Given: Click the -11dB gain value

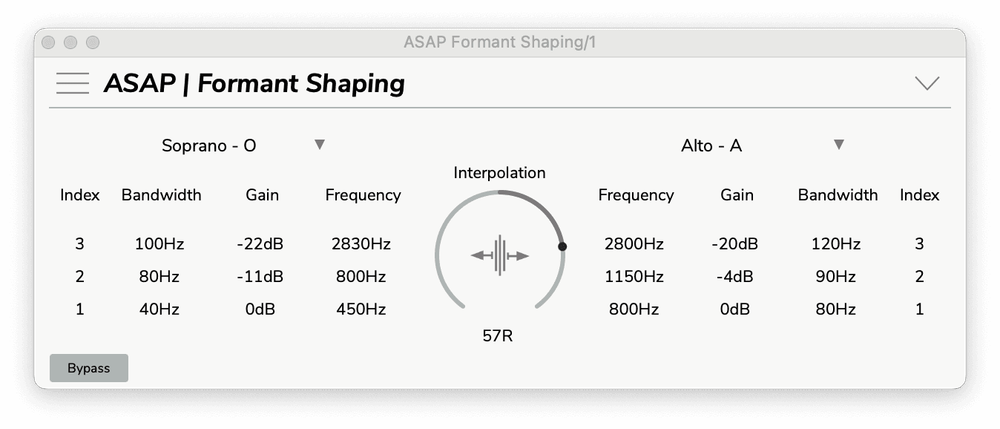Looking at the screenshot, I should (262, 276).
